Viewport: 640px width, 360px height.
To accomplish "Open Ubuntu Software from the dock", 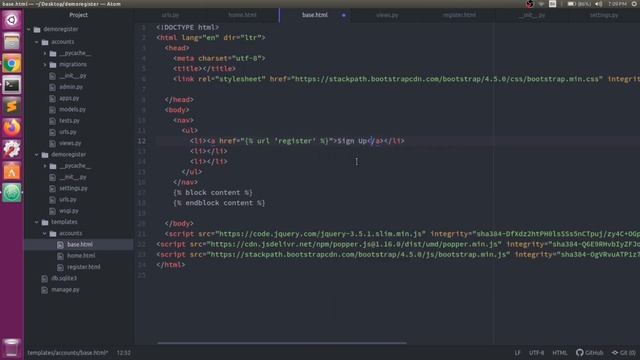I will point(11,171).
